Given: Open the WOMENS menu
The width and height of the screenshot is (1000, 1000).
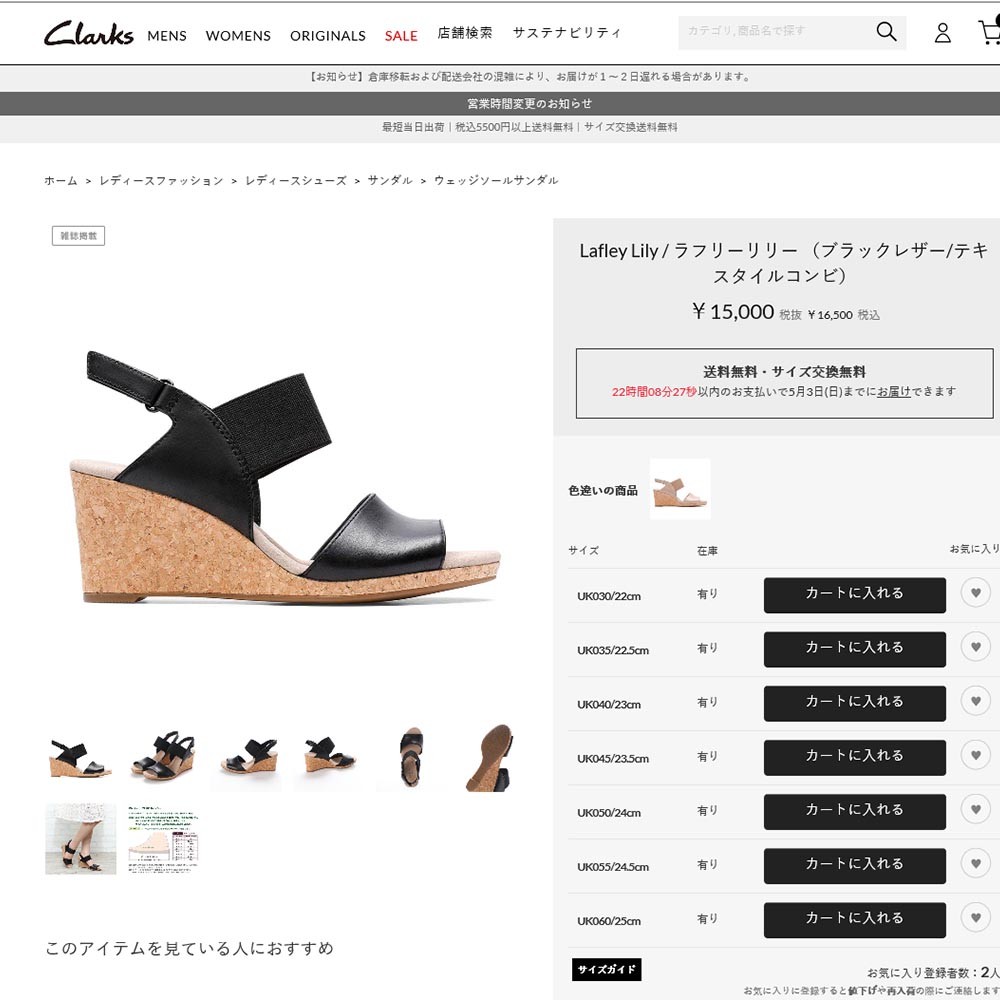Looking at the screenshot, I should click(238, 36).
